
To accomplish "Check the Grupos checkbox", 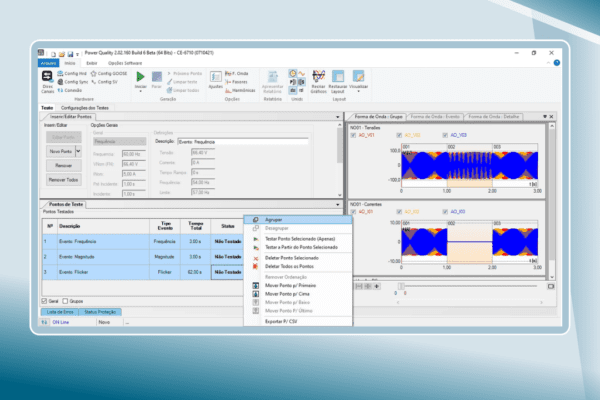I will tap(65, 301).
